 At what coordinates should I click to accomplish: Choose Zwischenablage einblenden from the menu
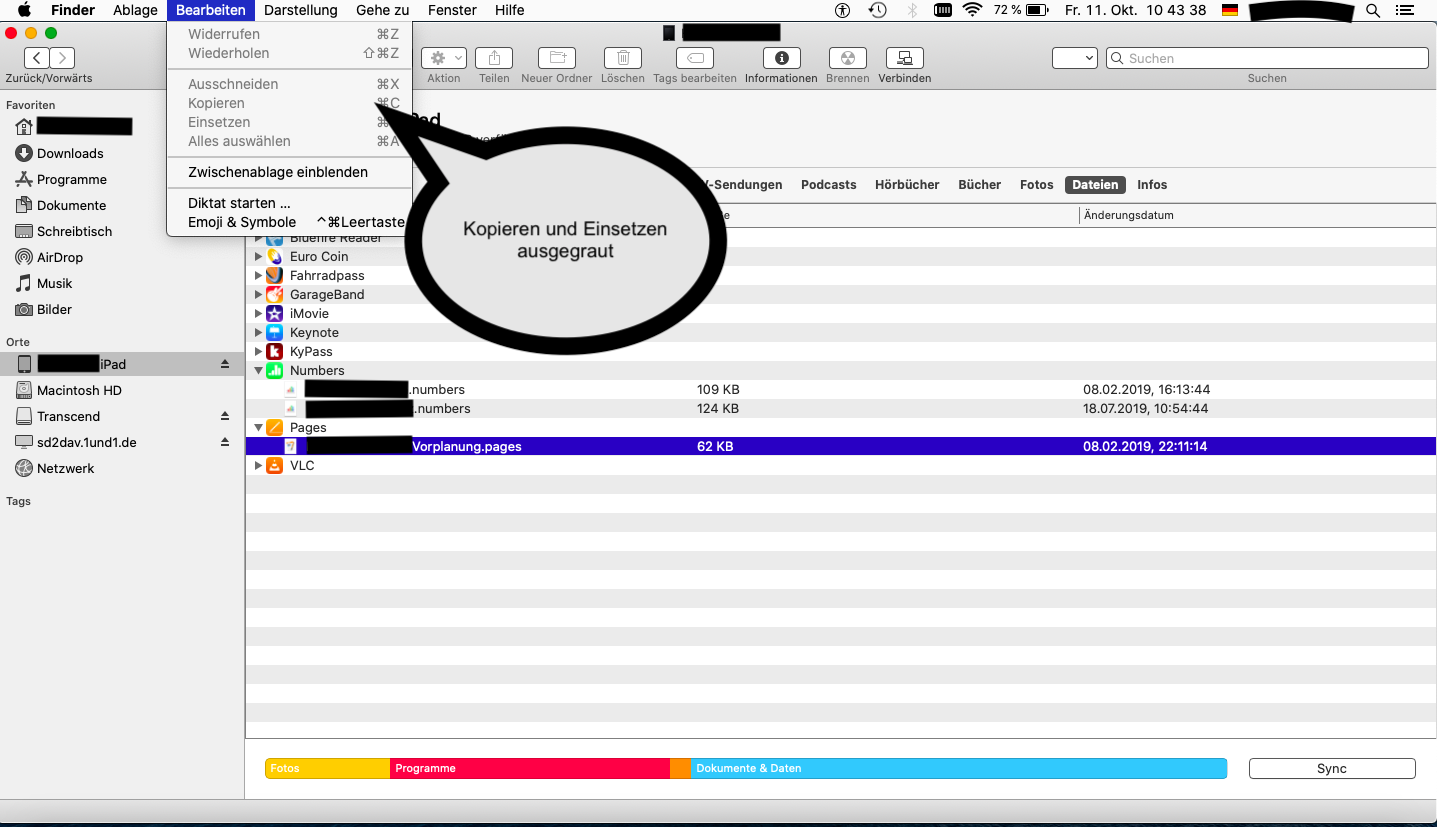(289, 172)
